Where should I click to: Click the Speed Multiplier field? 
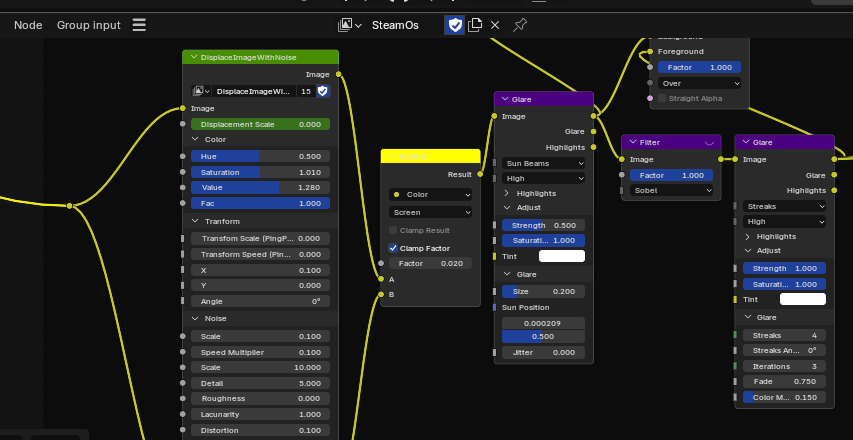(x=261, y=352)
